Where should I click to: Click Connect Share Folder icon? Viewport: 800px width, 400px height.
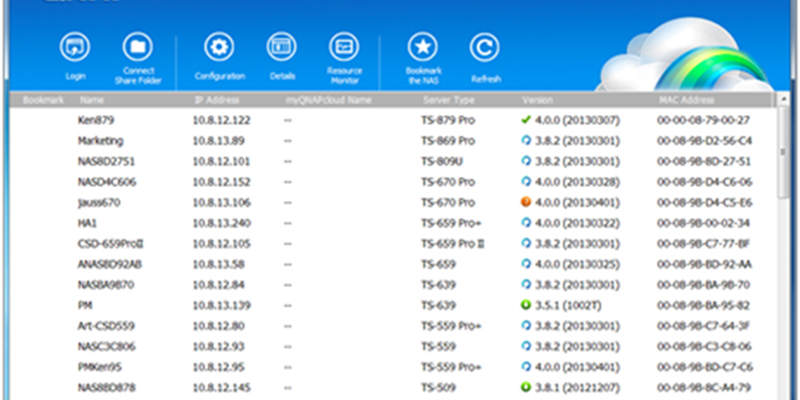pyautogui.click(x=138, y=47)
